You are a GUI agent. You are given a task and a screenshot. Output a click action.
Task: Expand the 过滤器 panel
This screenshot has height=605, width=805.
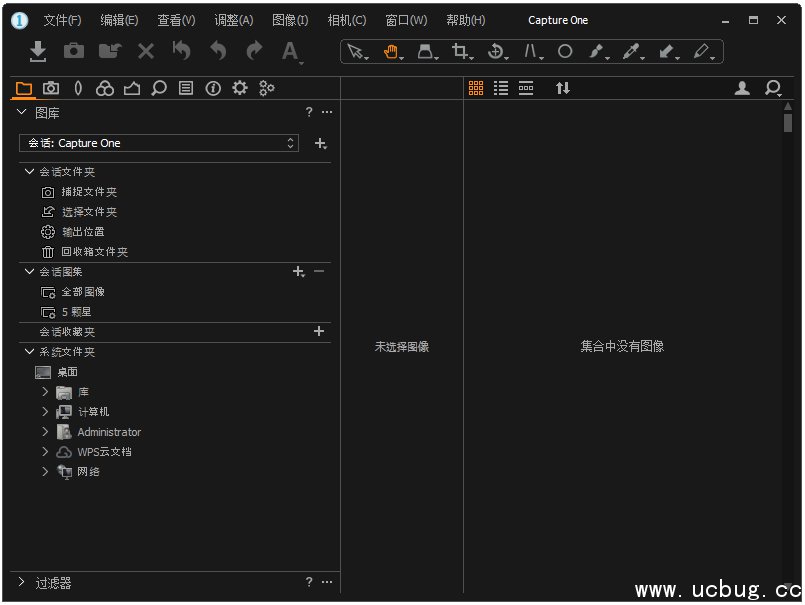22,582
